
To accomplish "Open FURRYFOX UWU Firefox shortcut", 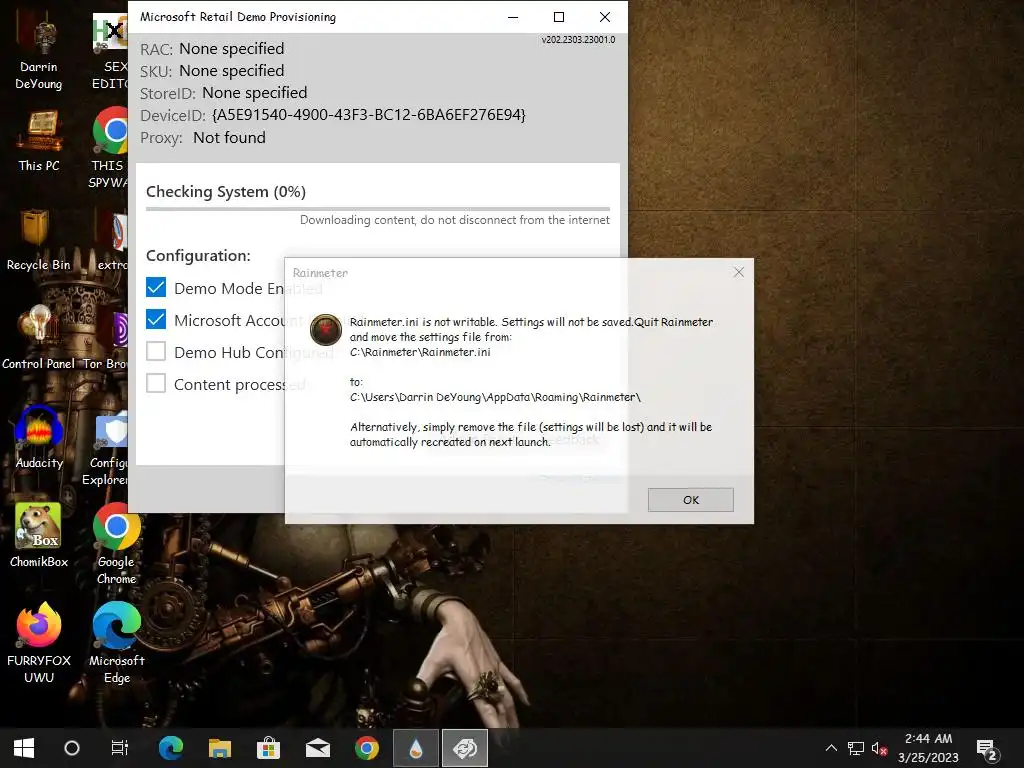I will click(39, 641).
